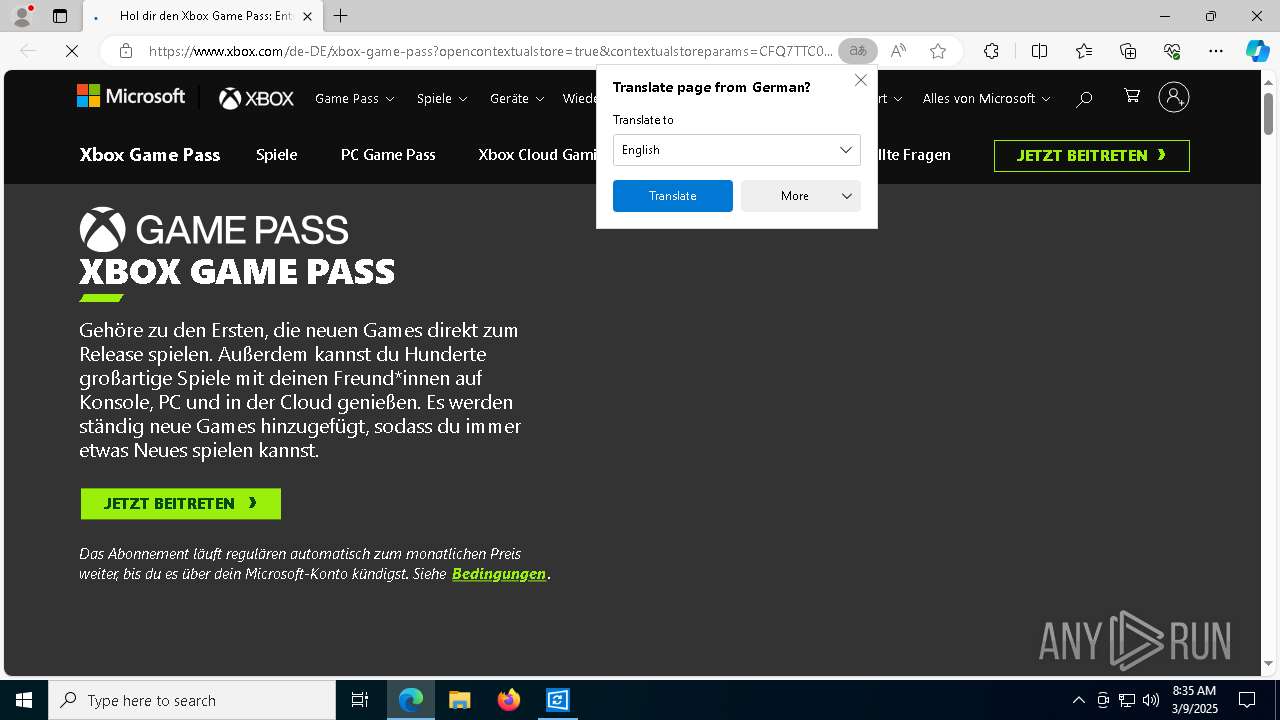The width and height of the screenshot is (1280, 720).
Task: Expand the Spiele header menu
Action: [x=442, y=98]
